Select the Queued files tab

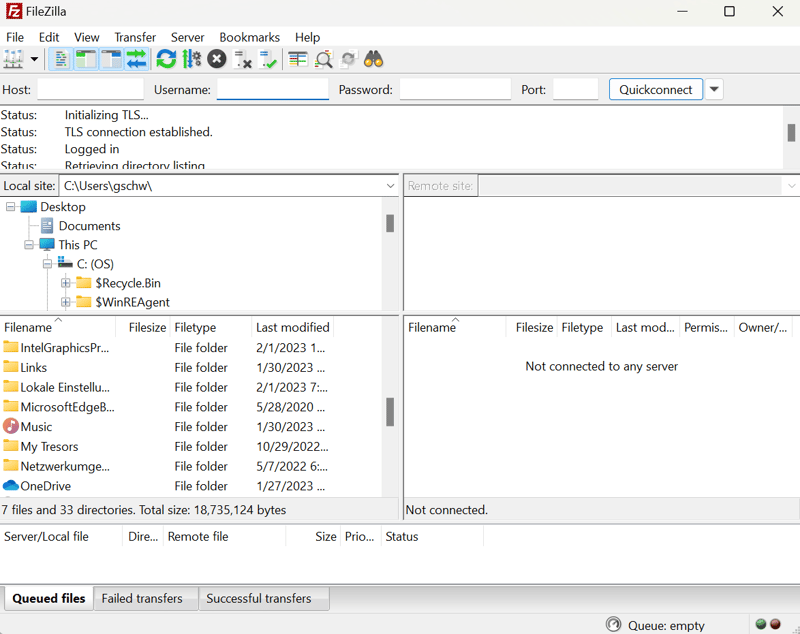(49, 598)
